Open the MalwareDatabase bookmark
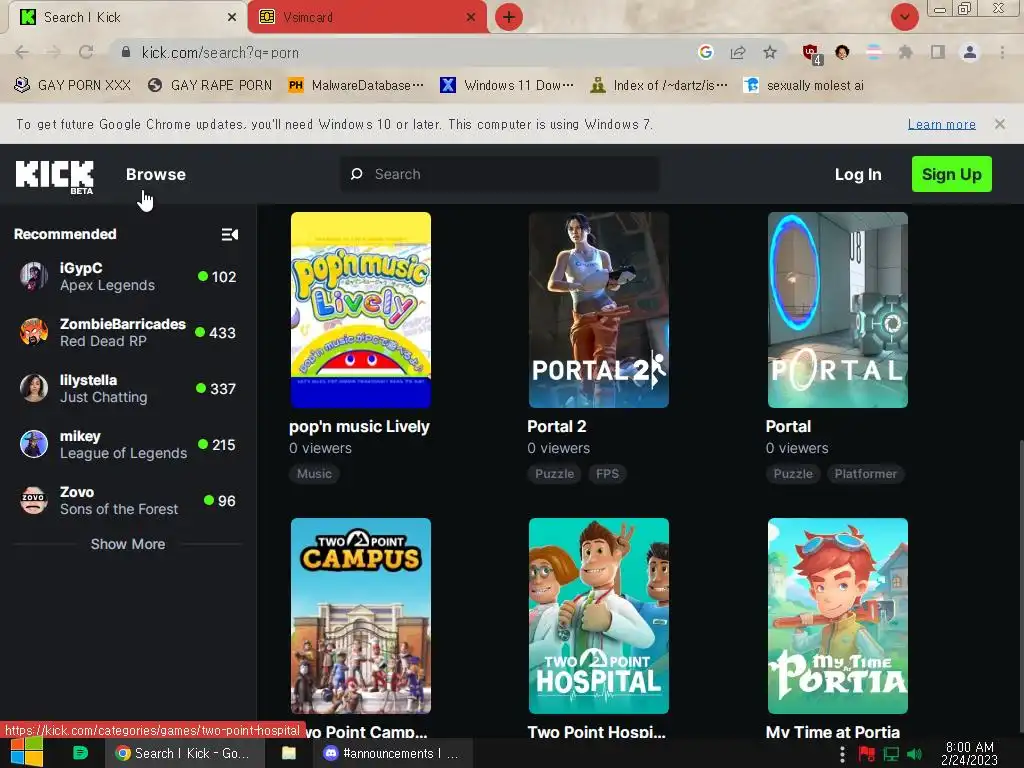Screen dimensions: 1024x768 click(356, 86)
